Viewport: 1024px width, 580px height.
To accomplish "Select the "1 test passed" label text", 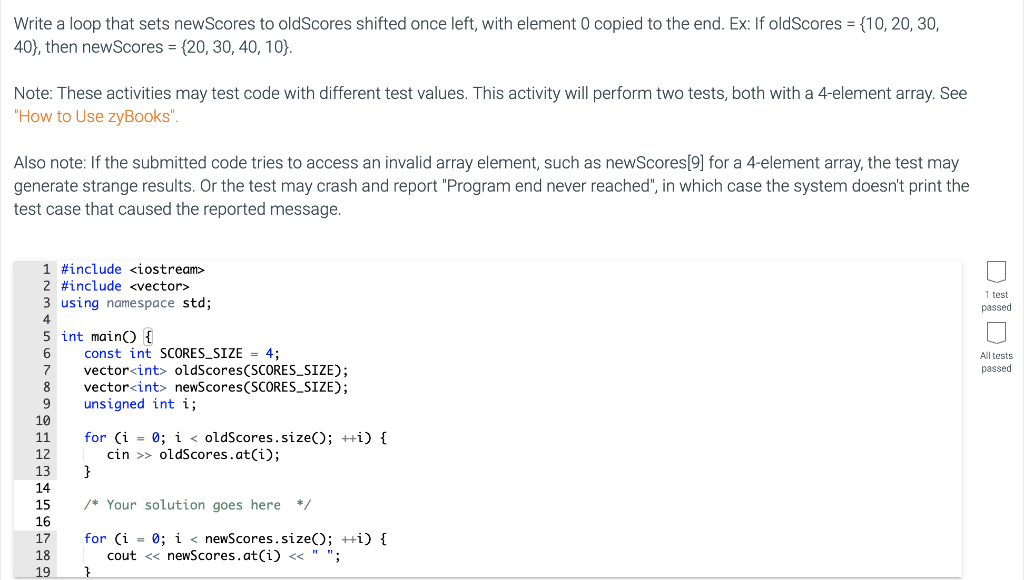I will (996, 301).
